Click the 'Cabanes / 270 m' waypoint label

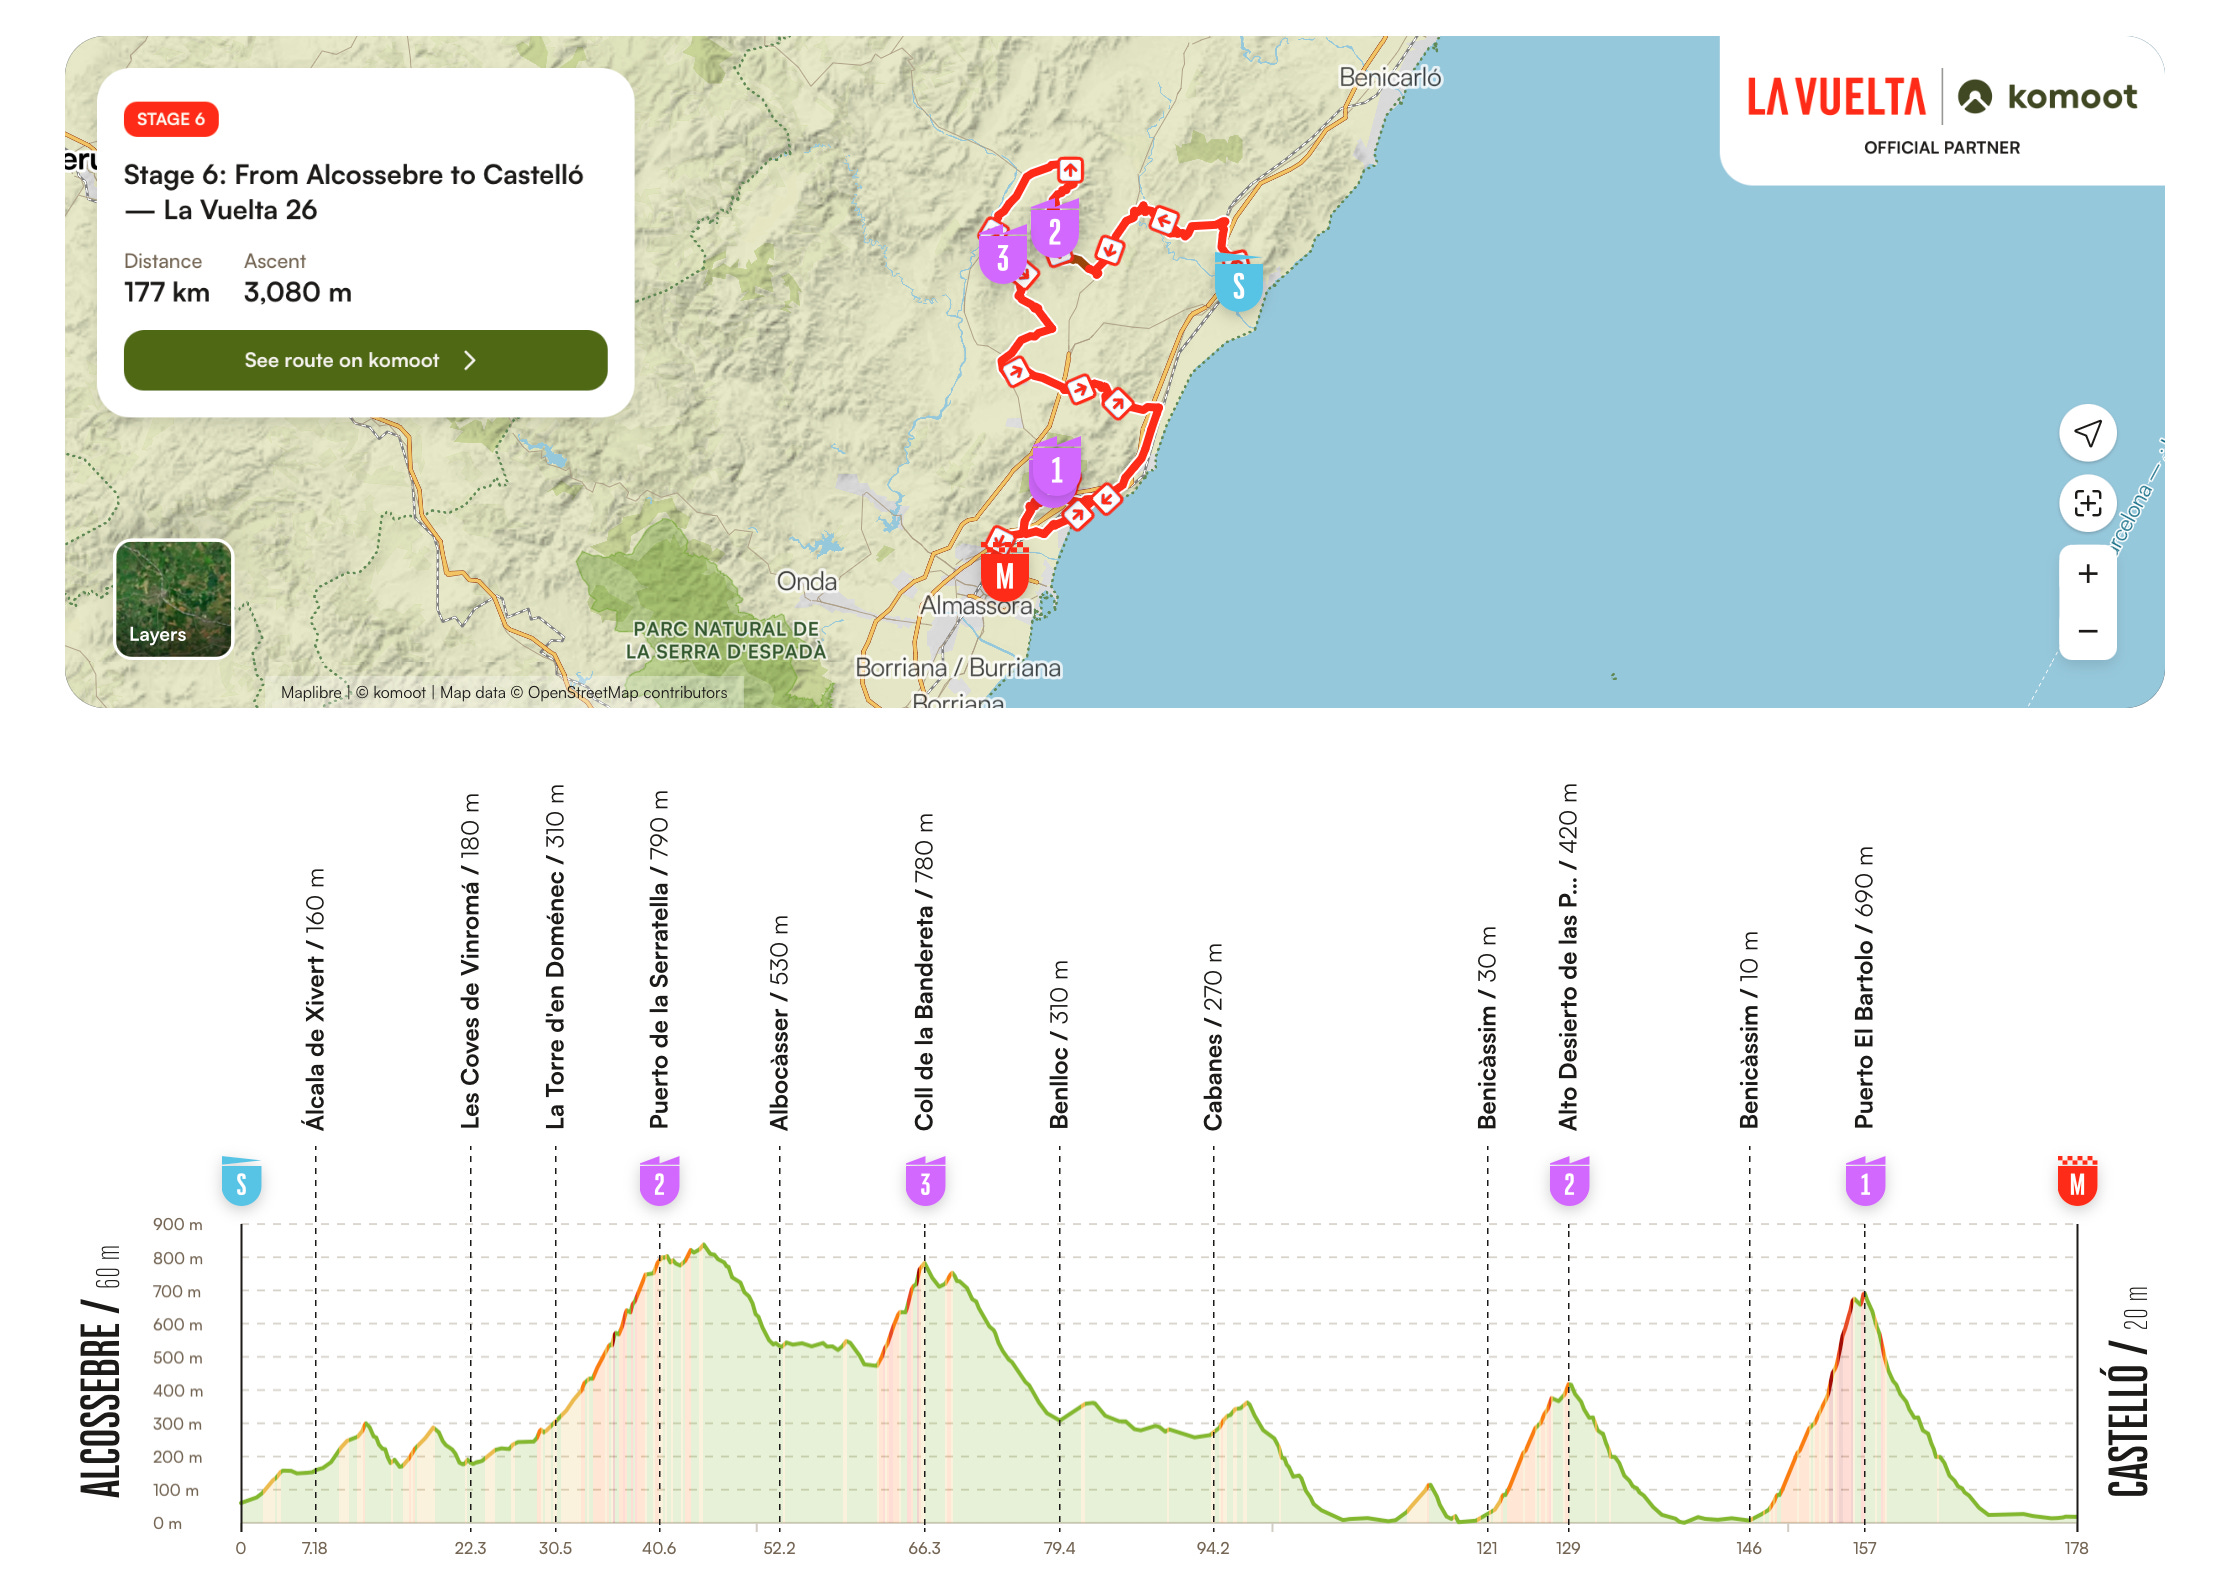(1213, 1037)
